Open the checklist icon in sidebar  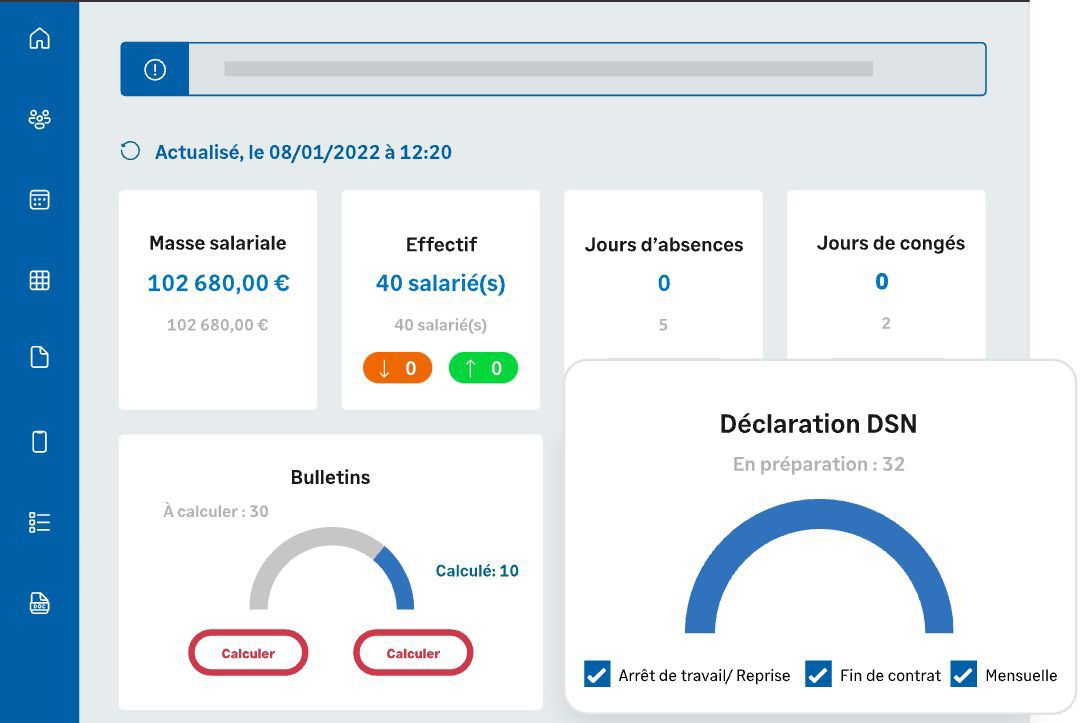tap(39, 522)
